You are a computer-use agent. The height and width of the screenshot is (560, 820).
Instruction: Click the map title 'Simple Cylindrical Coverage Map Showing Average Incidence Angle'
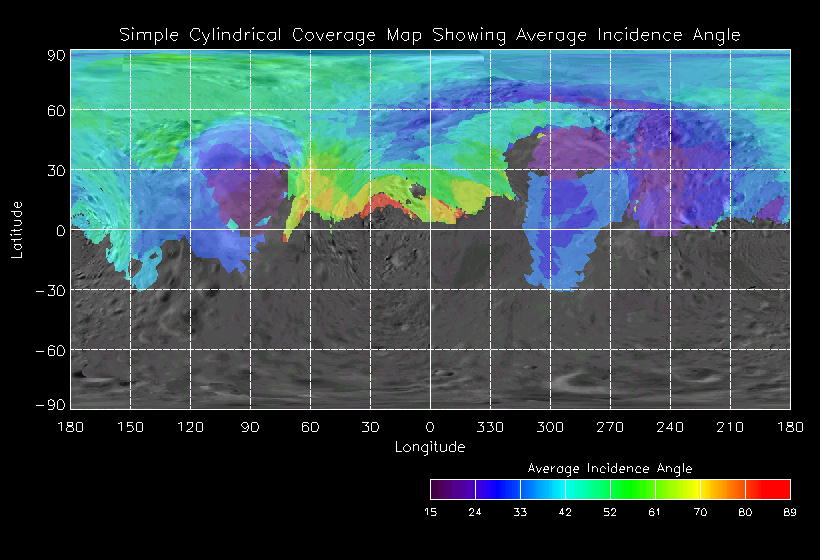pos(430,35)
